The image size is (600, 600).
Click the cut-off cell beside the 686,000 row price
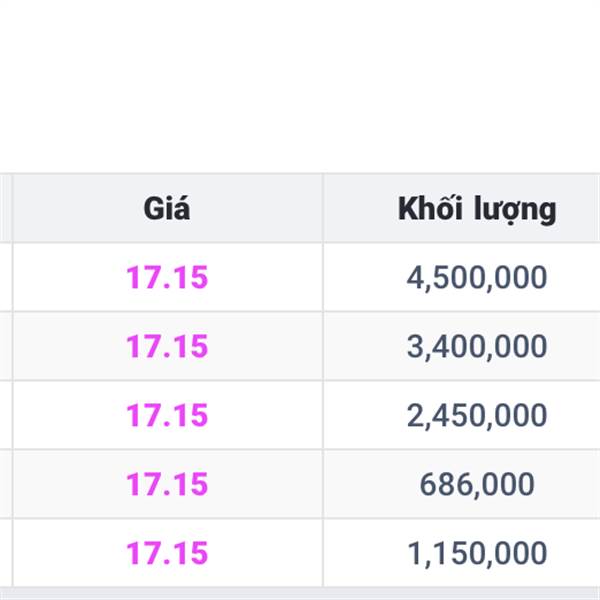(6, 484)
